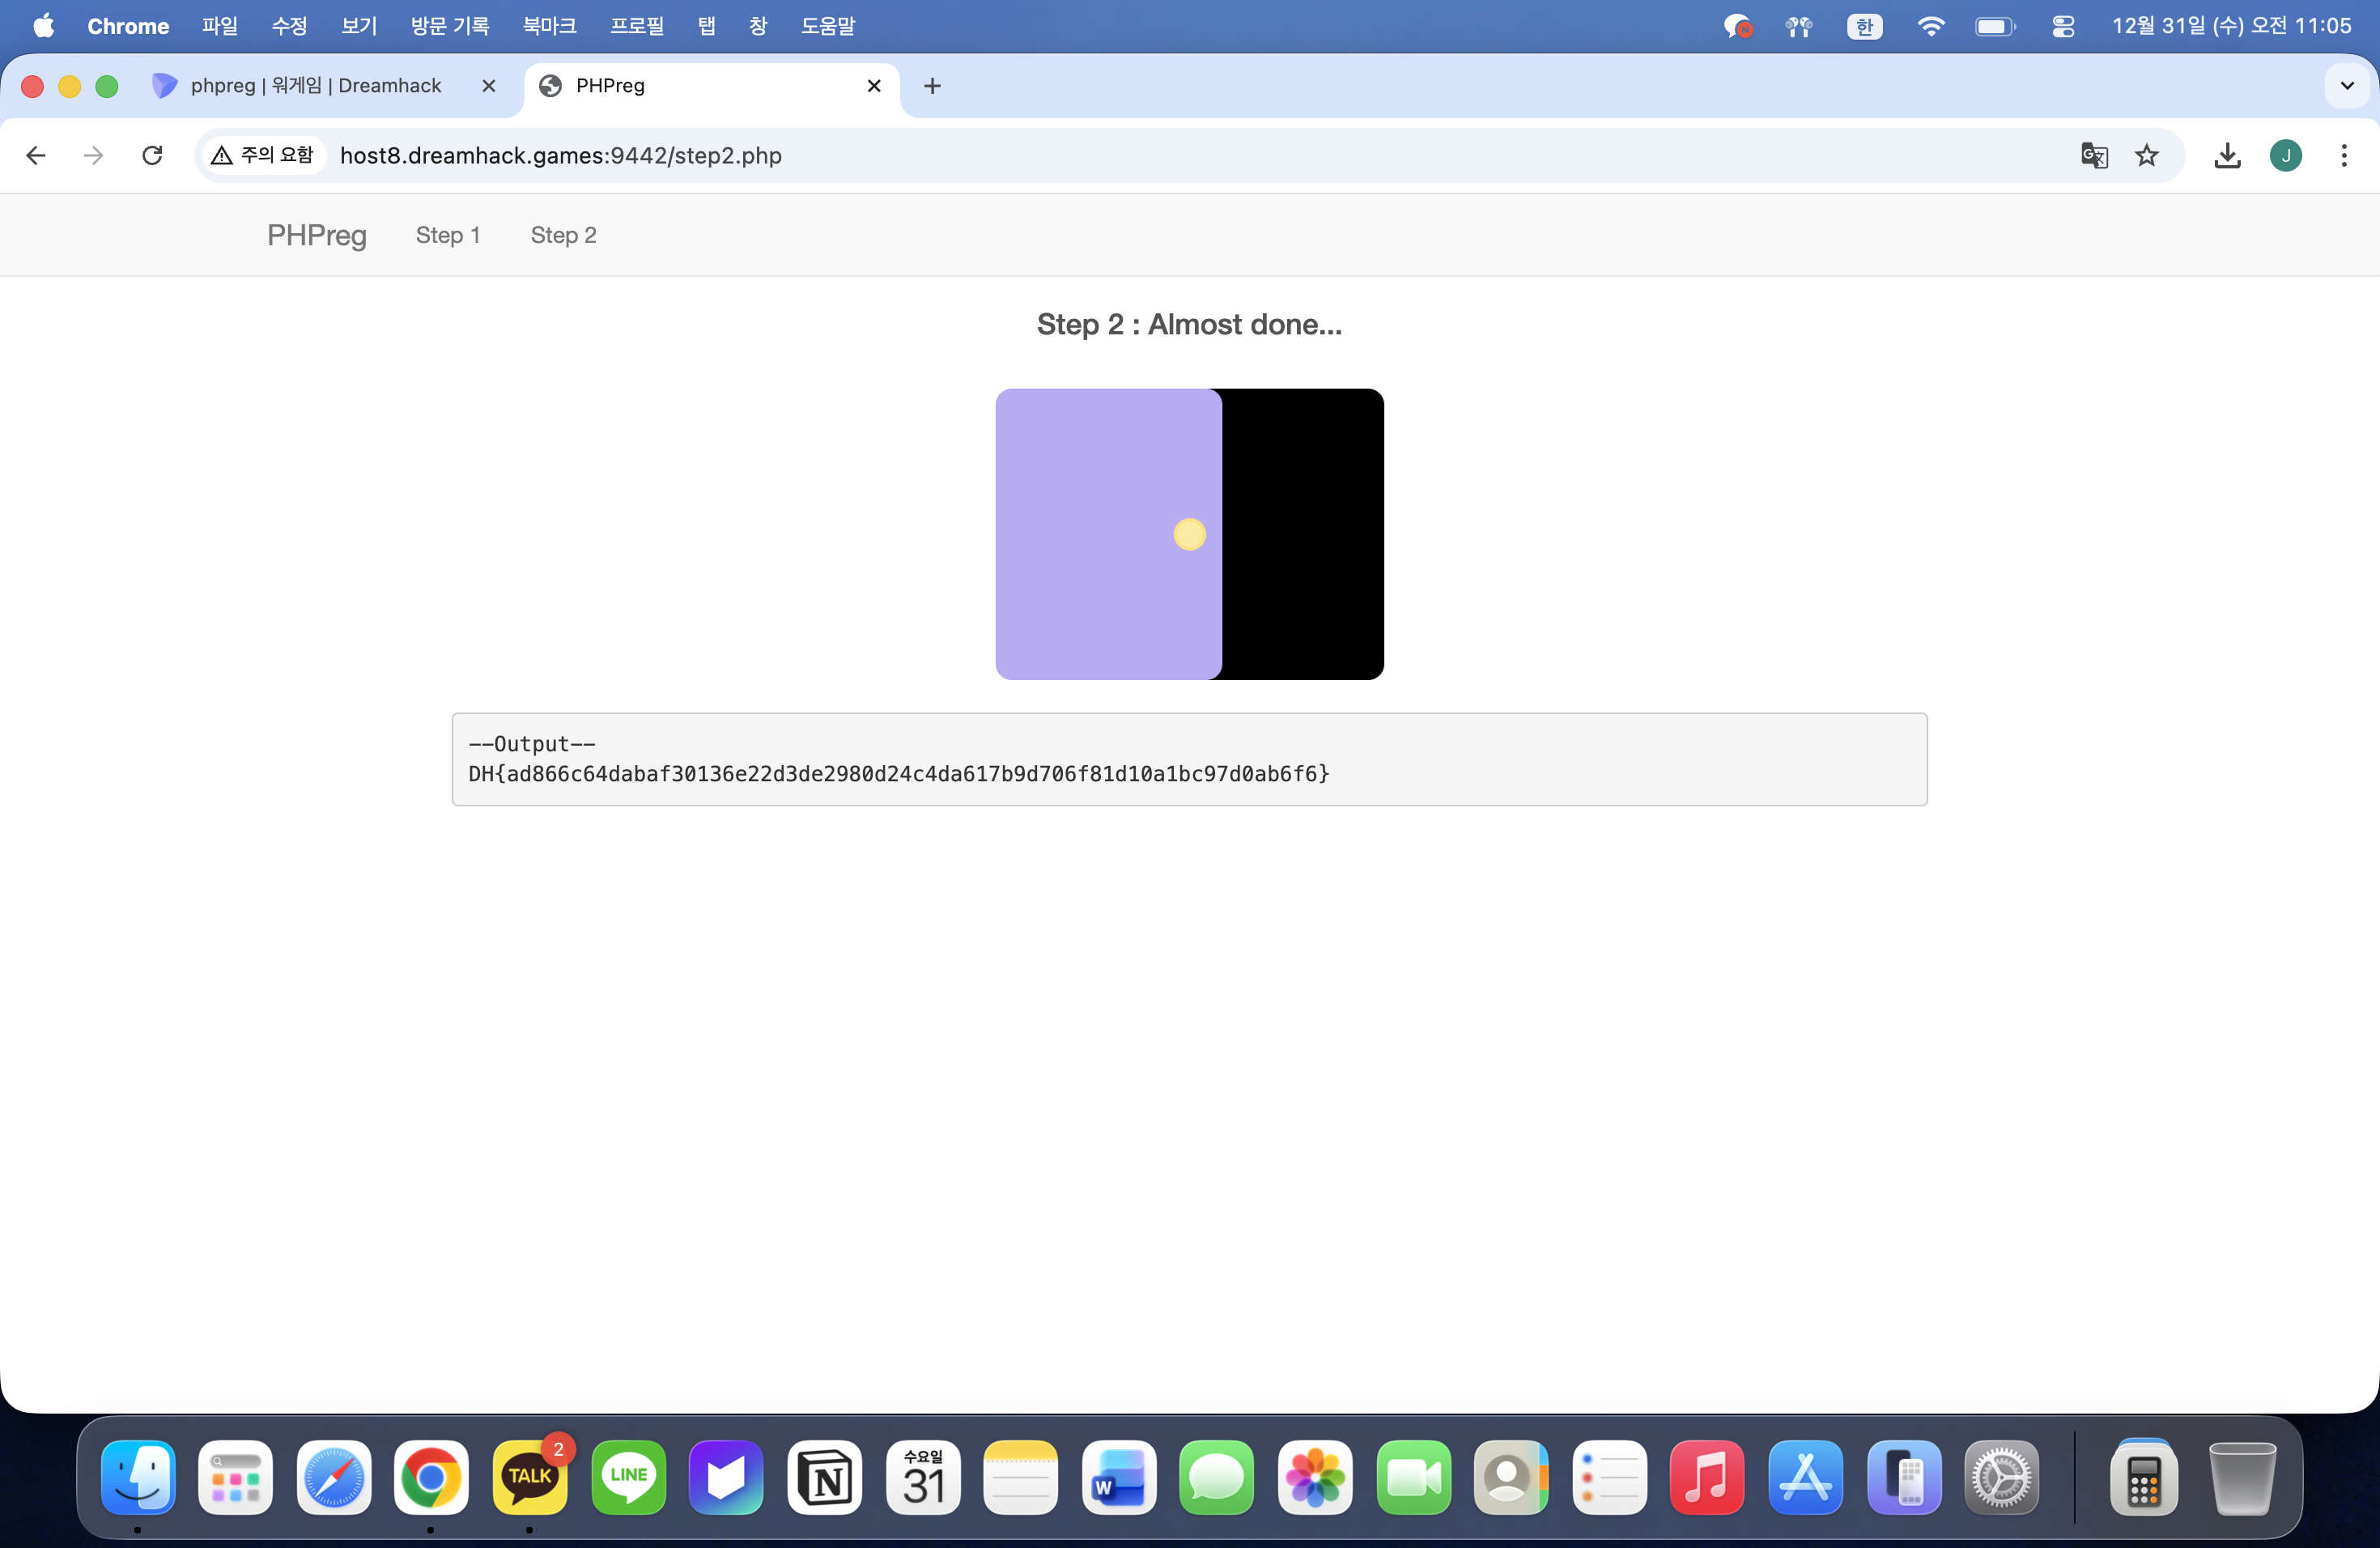Click the Wi-Fi status icon
Screen dimensions: 2380x1548
pos(1930,26)
